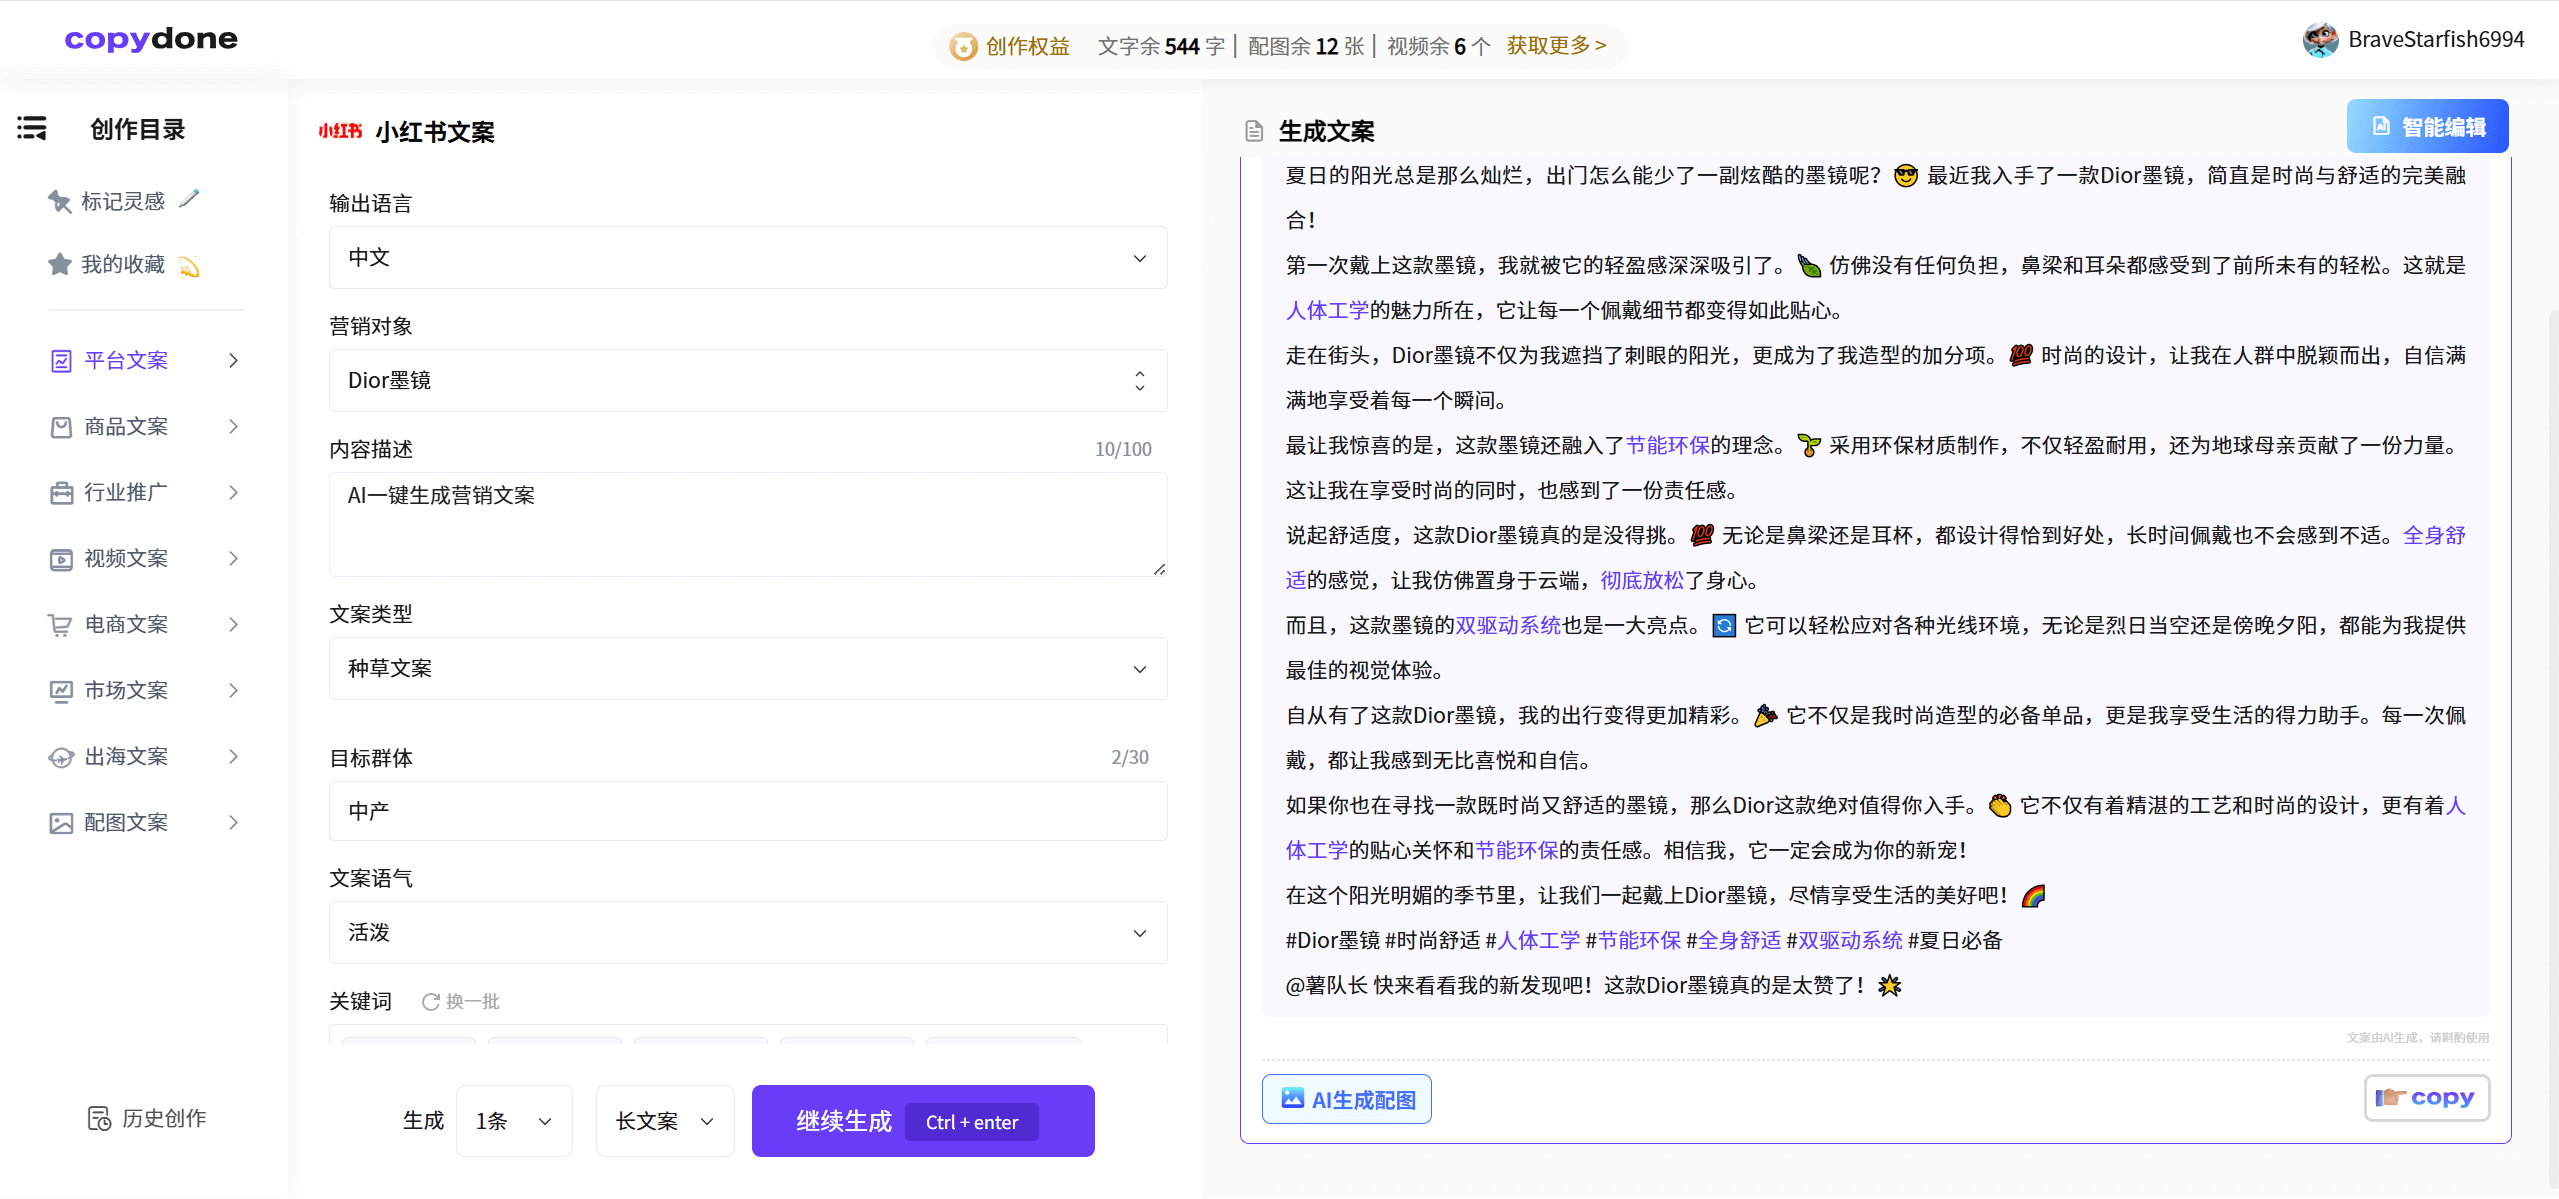Open the 输出语言 dropdown showing 中文
2559x1199 pixels.
tap(748, 258)
